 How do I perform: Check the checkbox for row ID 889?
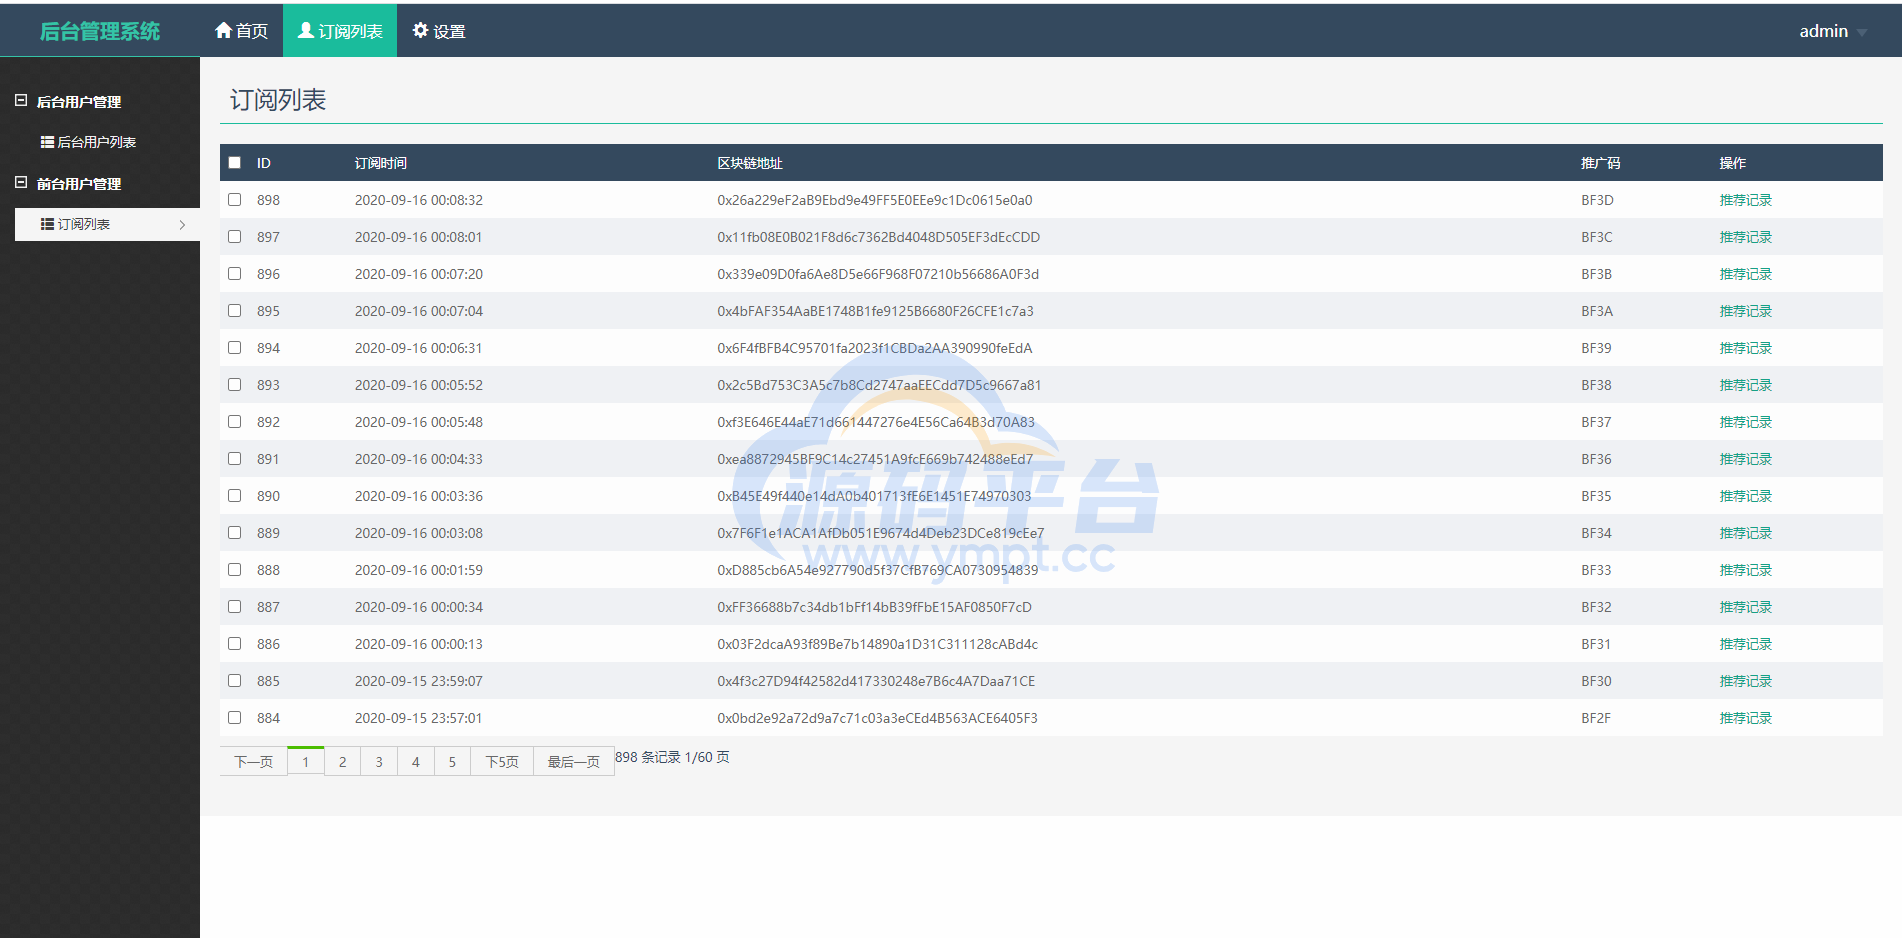pos(234,532)
